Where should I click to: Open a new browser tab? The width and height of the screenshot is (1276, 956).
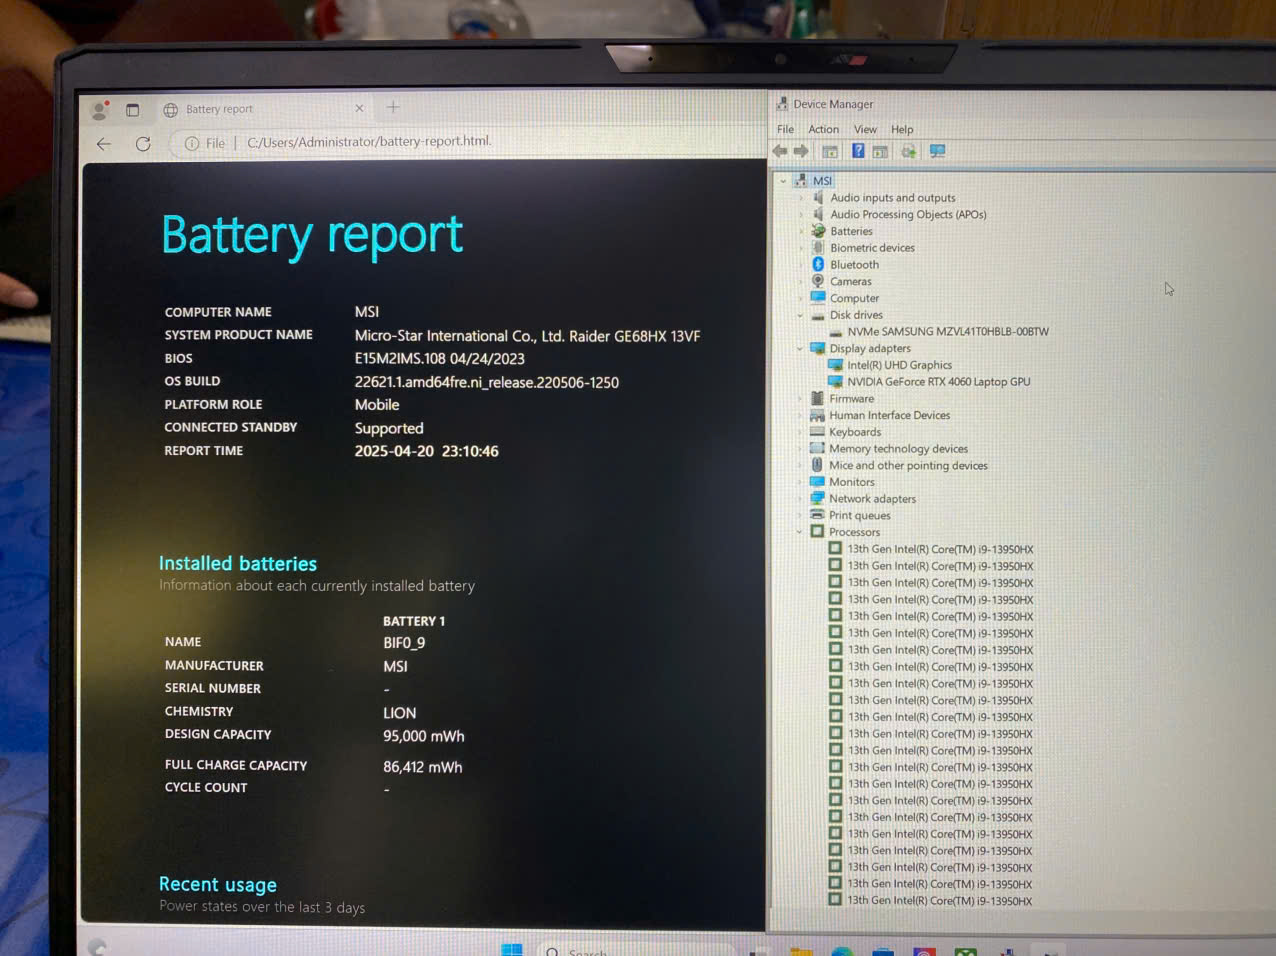393,107
